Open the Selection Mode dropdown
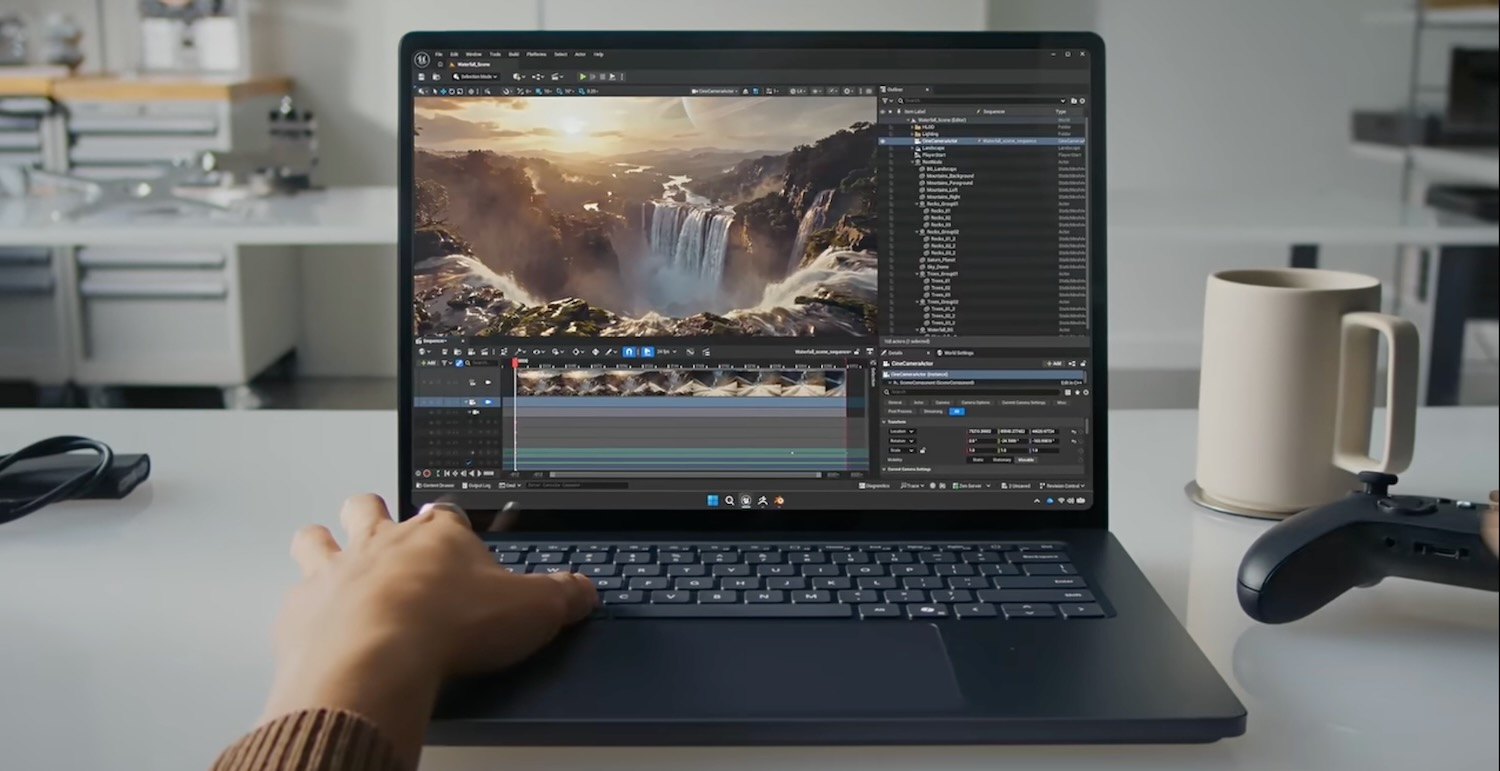The image size is (1500, 771). (476, 77)
